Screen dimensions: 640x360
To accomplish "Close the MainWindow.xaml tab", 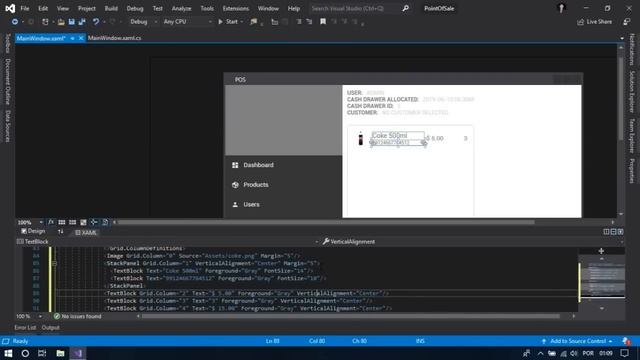I will point(81,38).
